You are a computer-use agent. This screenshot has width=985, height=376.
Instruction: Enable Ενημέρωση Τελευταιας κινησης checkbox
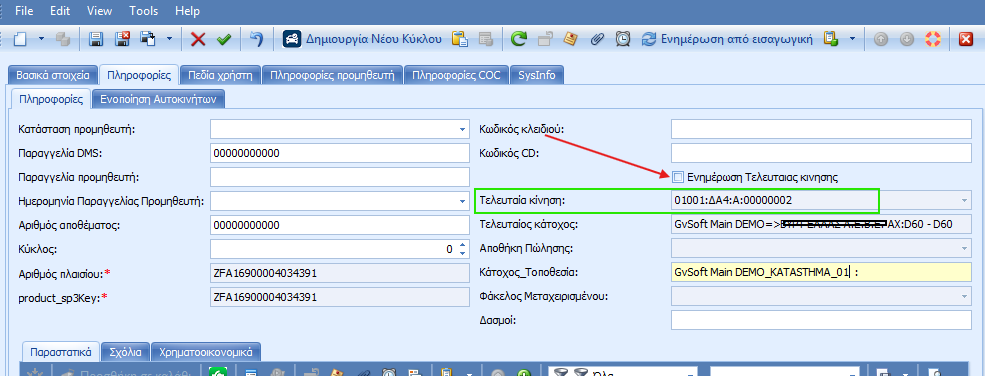point(677,177)
